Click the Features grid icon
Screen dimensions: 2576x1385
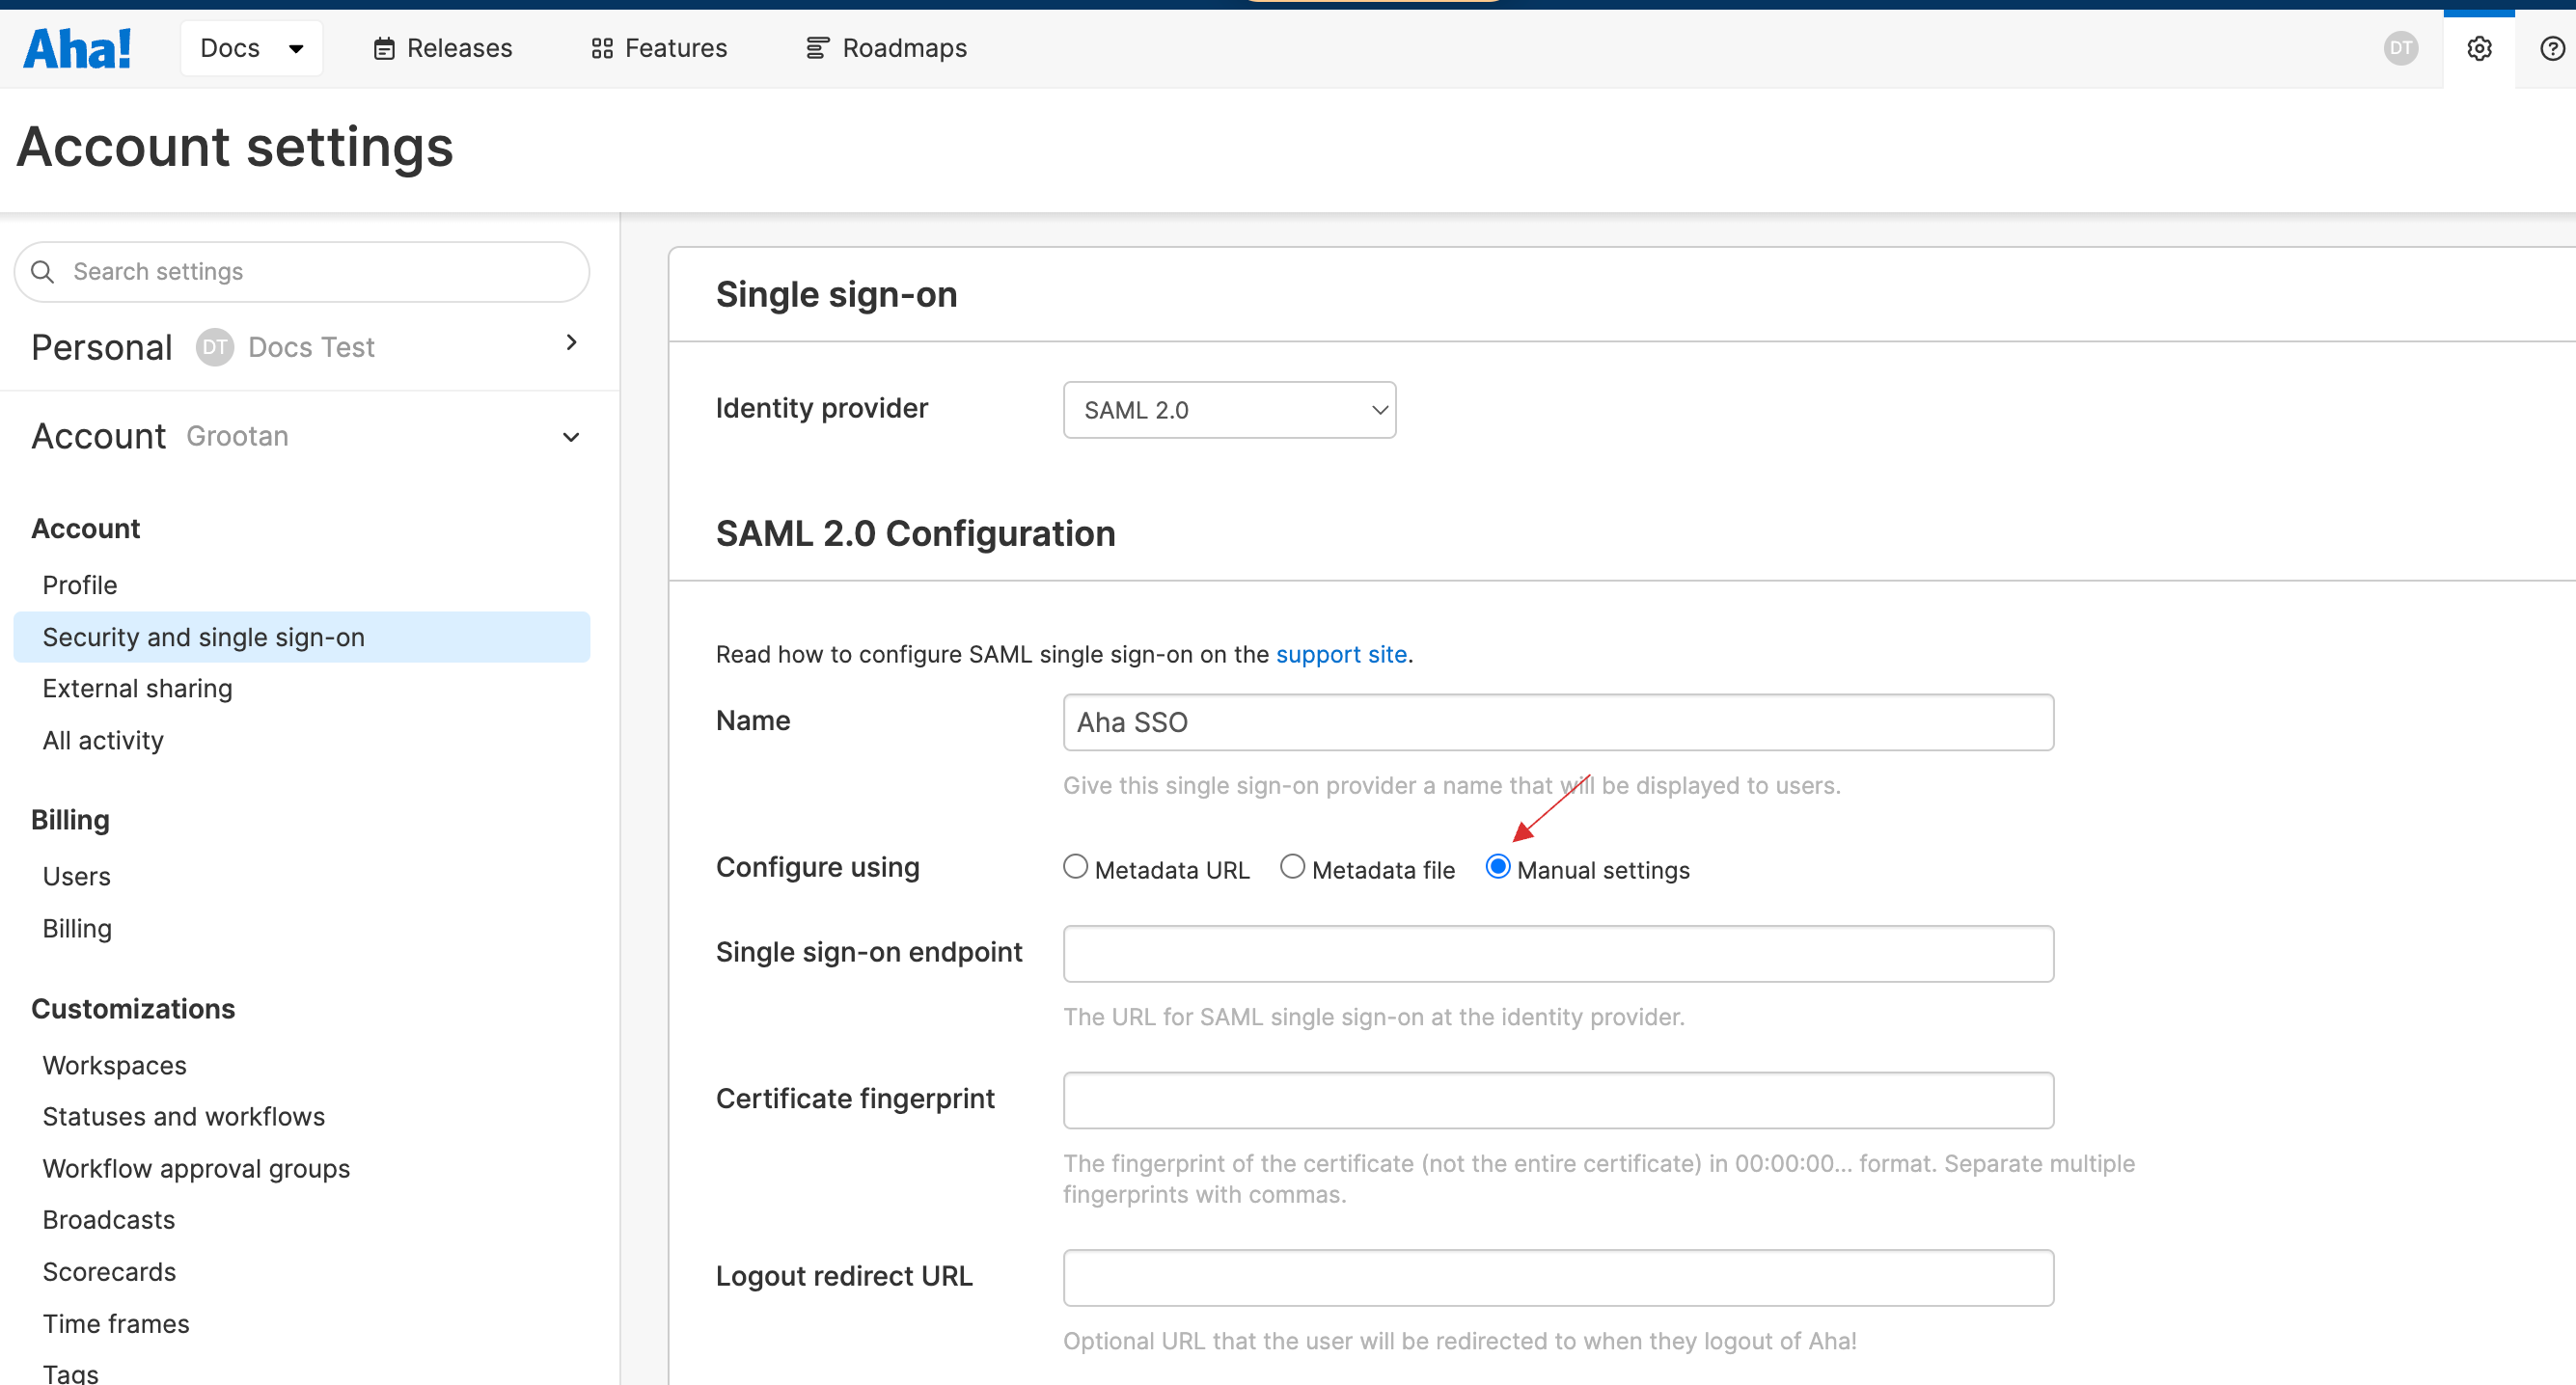click(x=602, y=48)
